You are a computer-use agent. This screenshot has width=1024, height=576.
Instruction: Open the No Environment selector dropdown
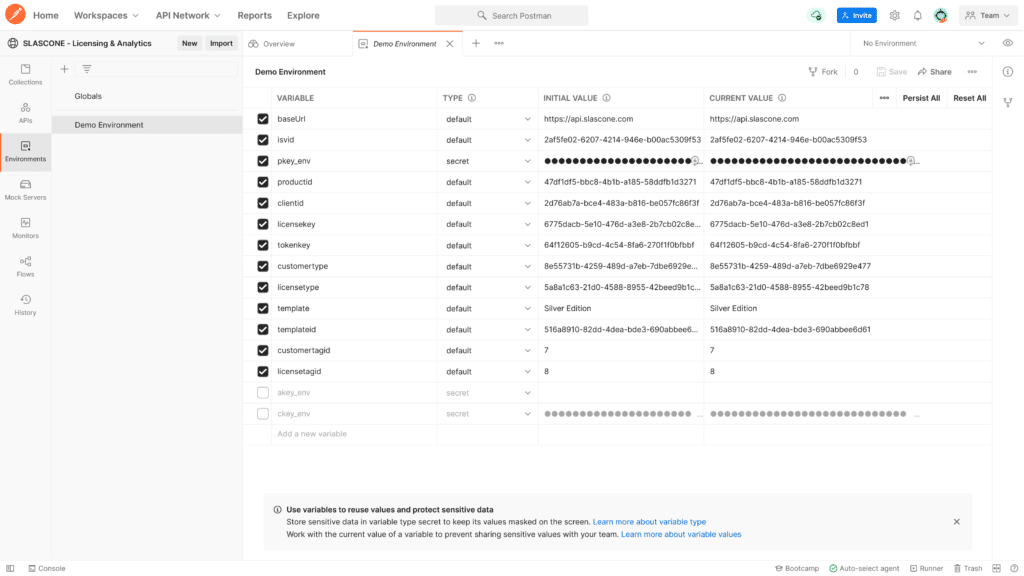pos(923,43)
